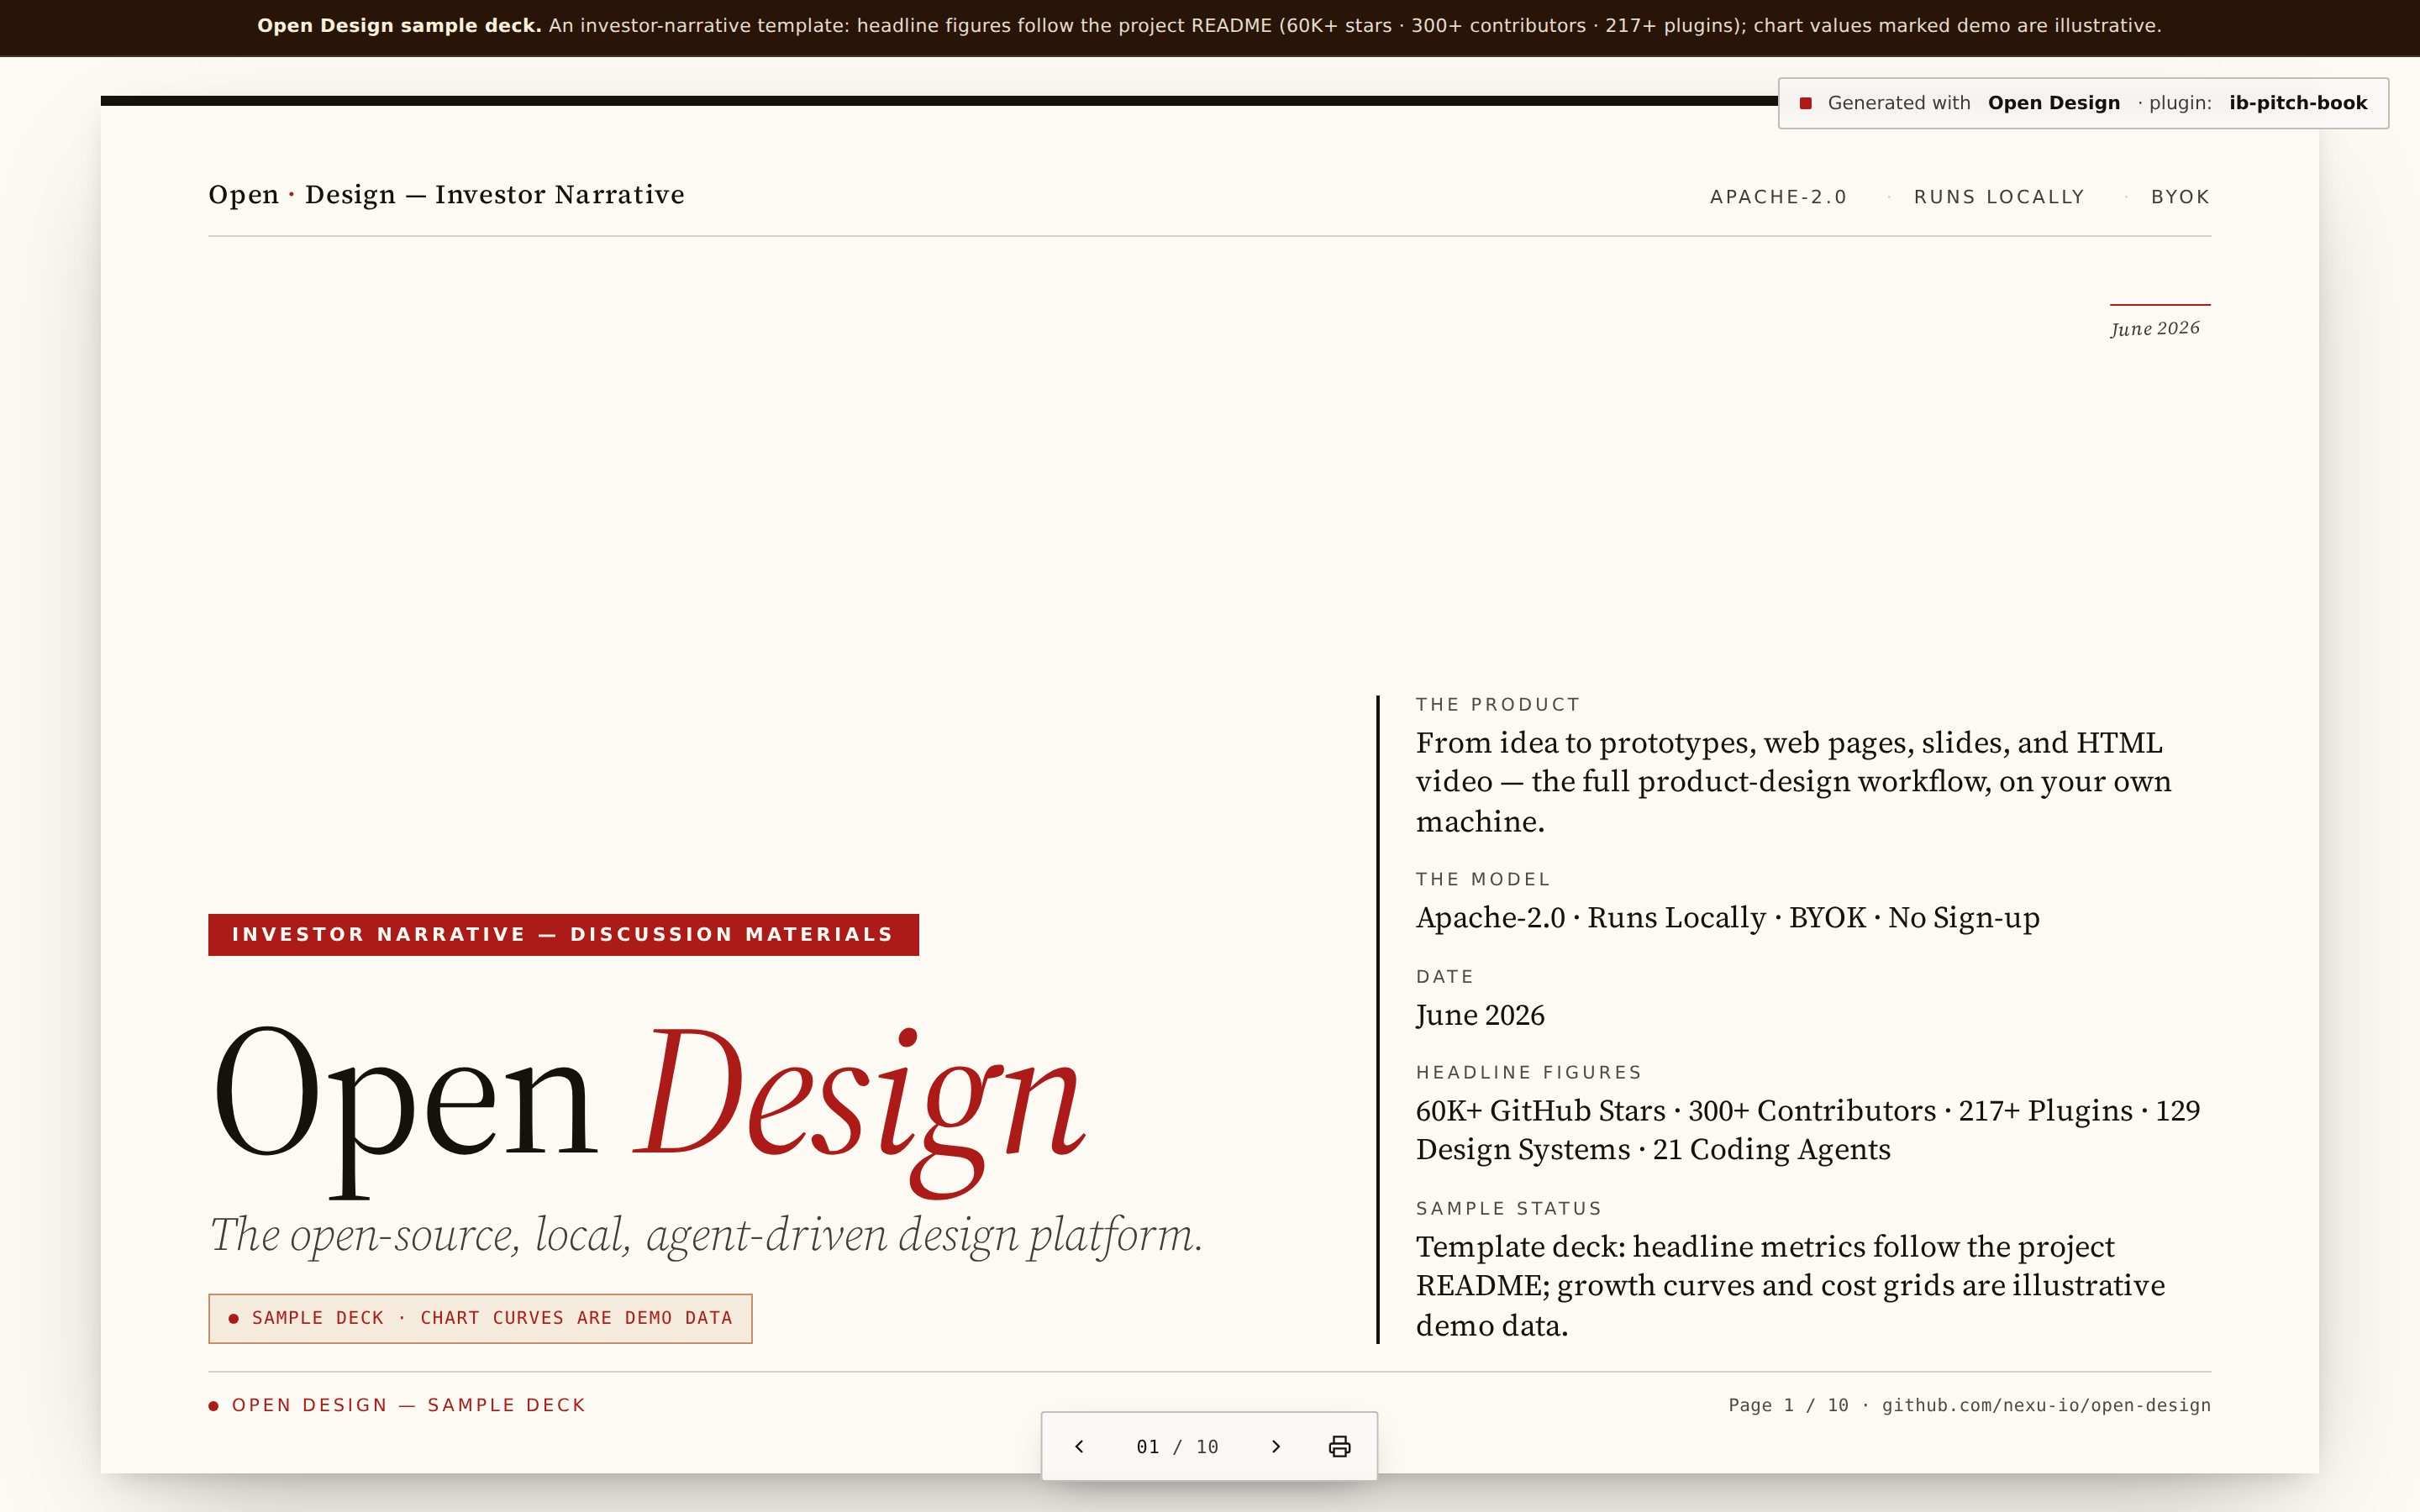Click the APACHE-2.0 header label
The height and width of the screenshot is (1512, 2420).
[1778, 197]
